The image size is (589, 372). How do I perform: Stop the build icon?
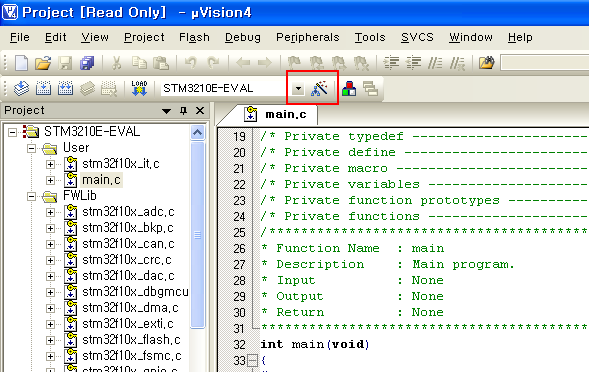109,89
